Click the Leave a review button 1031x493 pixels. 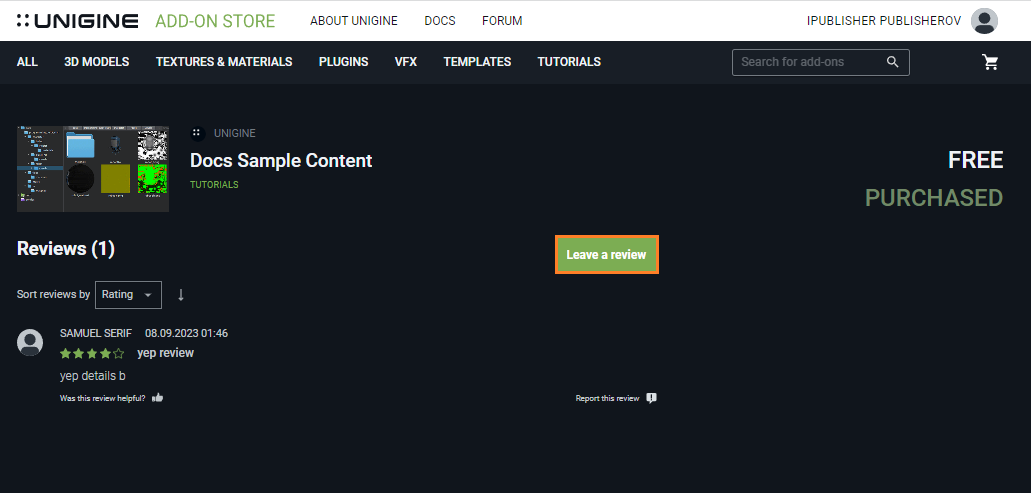(x=606, y=254)
